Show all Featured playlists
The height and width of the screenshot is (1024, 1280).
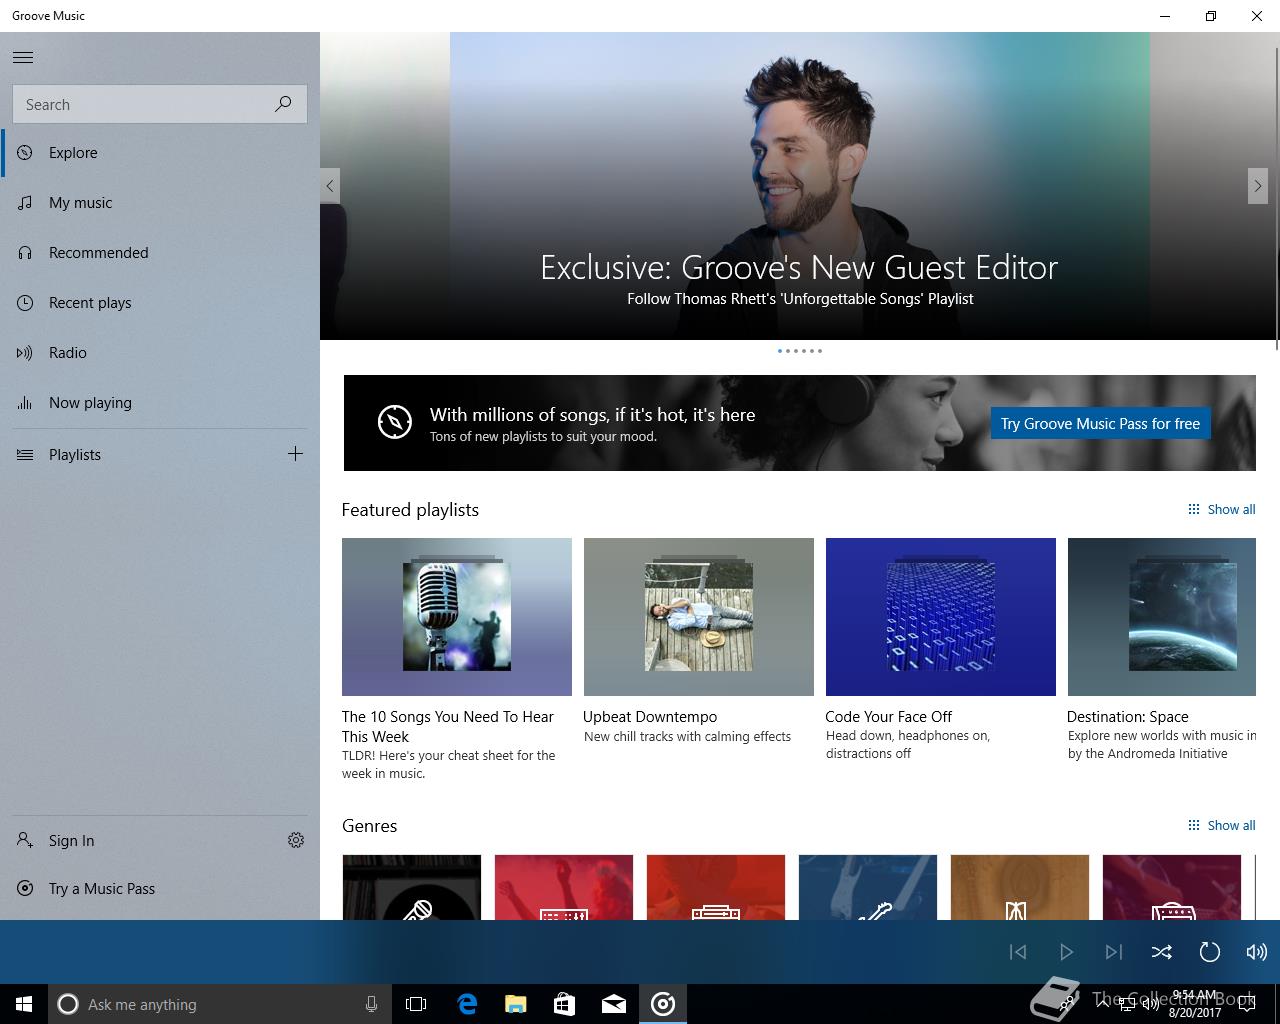1221,509
